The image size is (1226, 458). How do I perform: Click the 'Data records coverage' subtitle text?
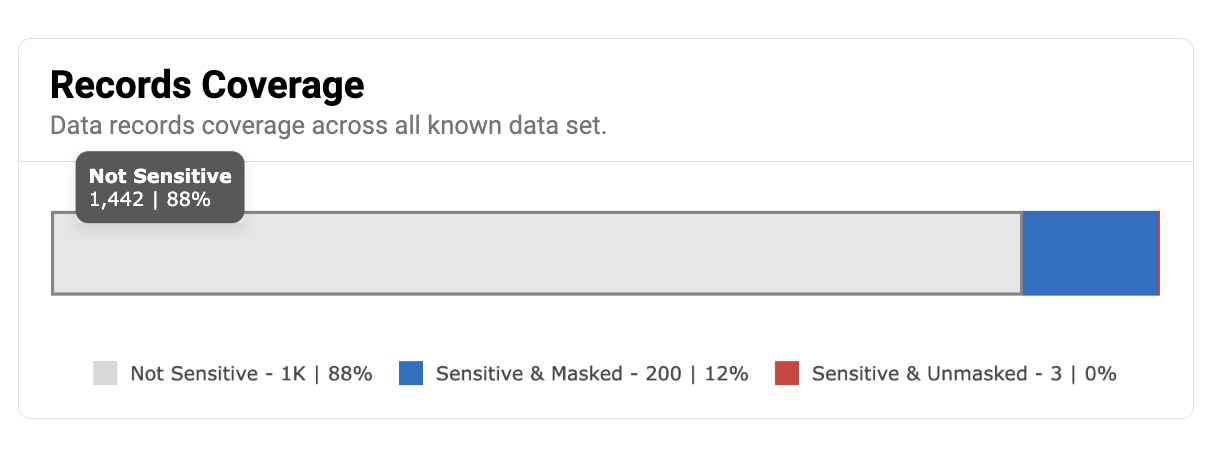pos(328,127)
